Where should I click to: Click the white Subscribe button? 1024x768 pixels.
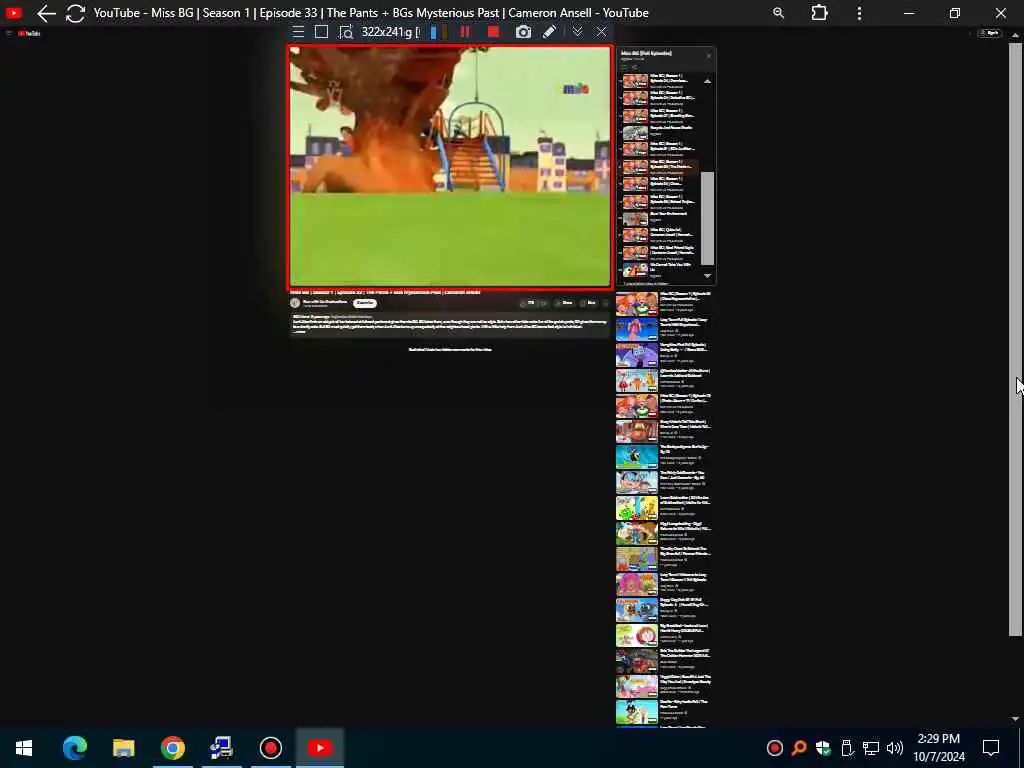pos(365,303)
